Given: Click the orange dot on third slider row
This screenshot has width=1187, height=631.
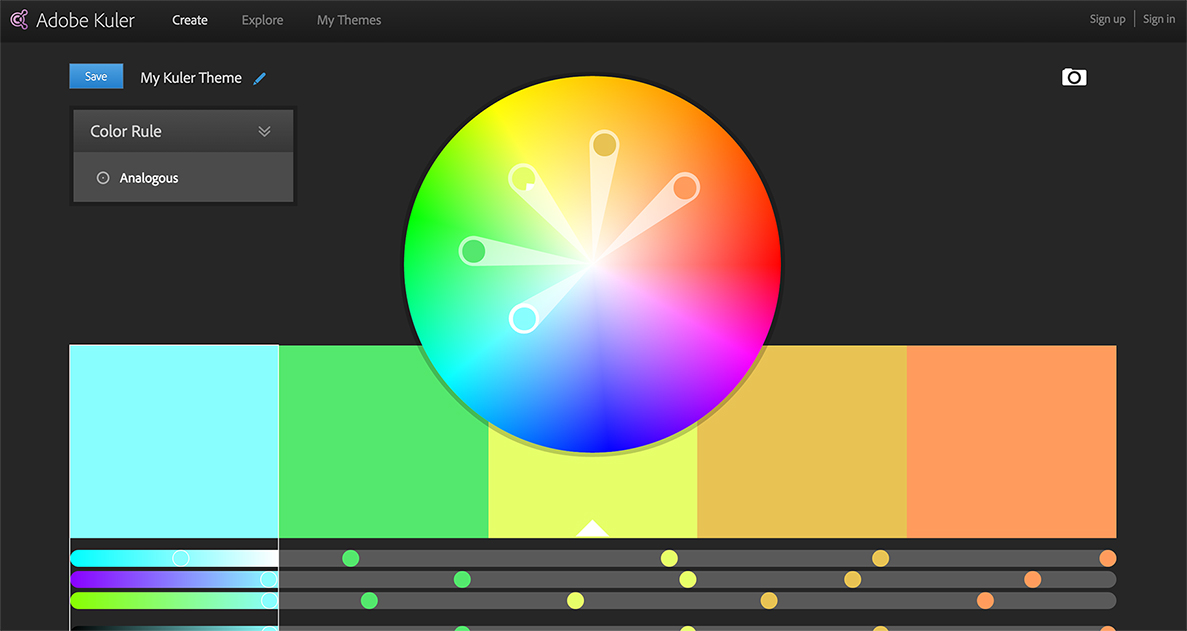Looking at the screenshot, I should click(985, 601).
